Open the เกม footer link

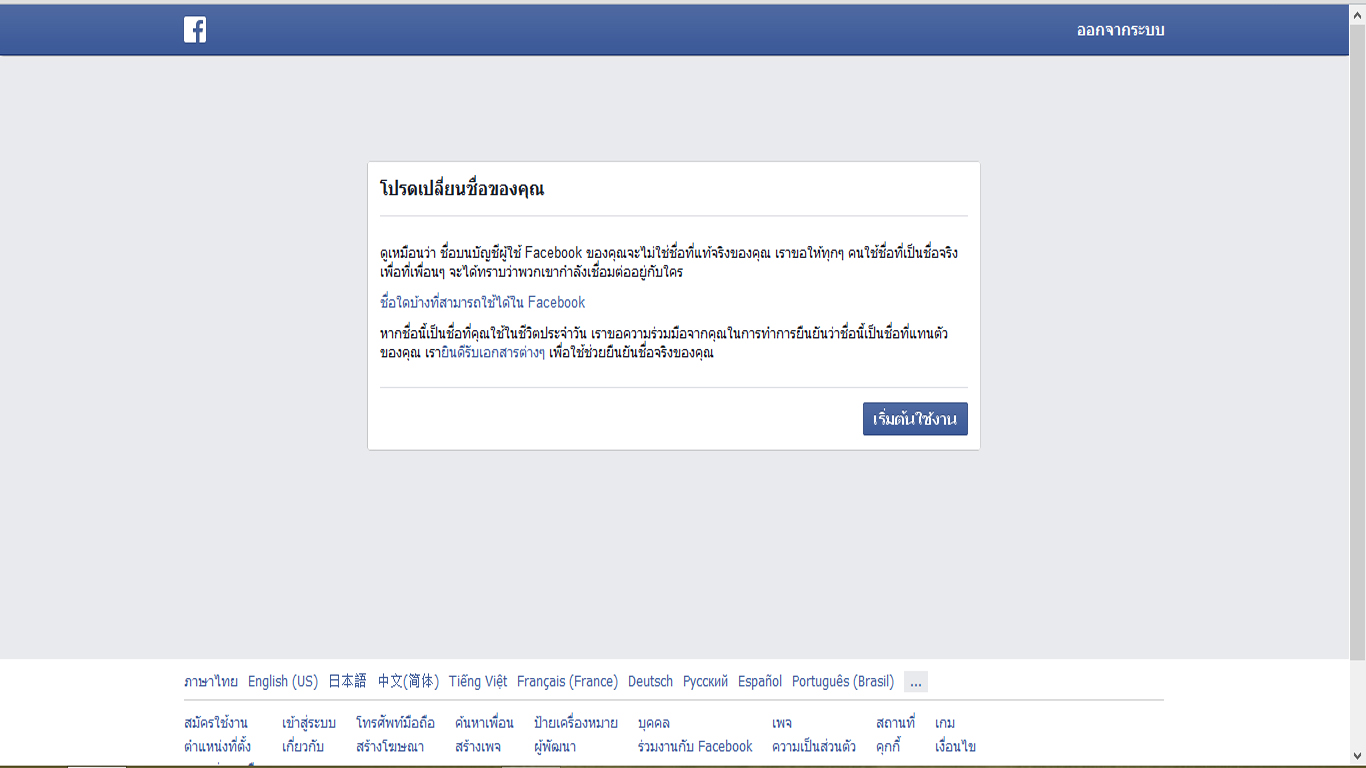pyautogui.click(x=945, y=722)
